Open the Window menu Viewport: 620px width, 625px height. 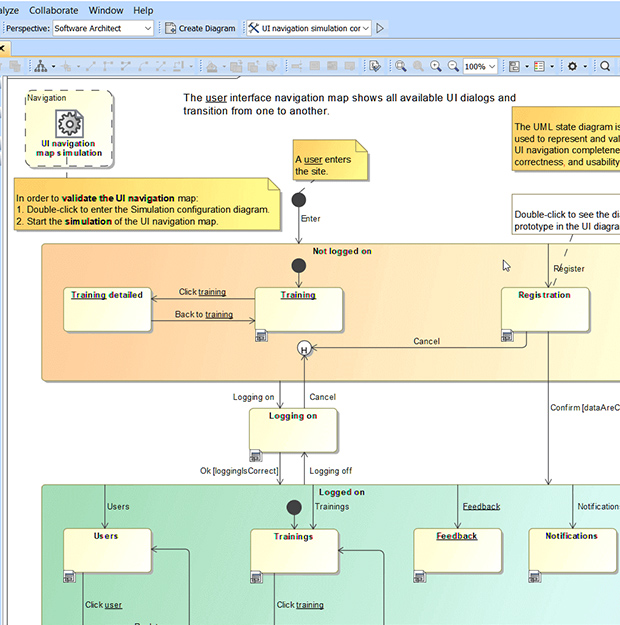click(106, 9)
